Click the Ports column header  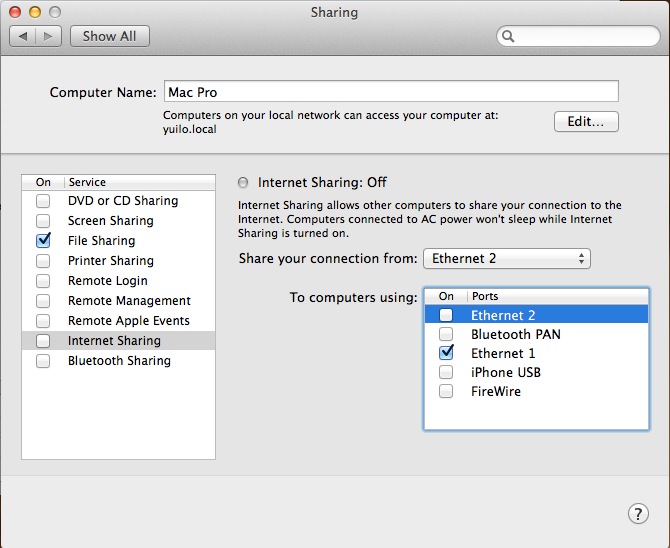pos(558,297)
